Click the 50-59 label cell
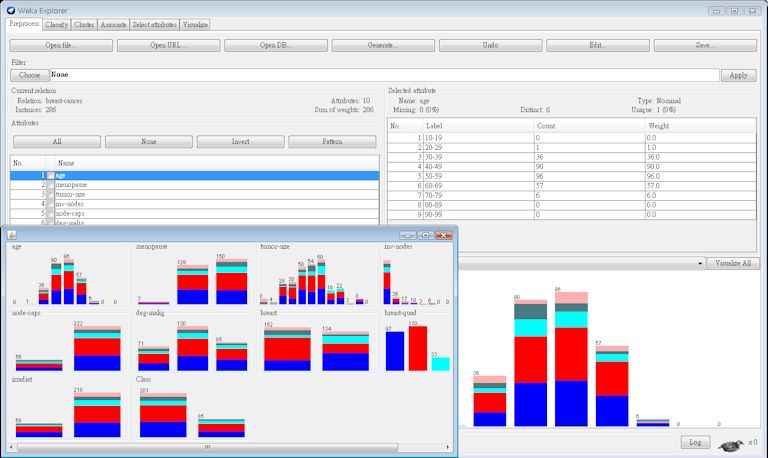 (x=479, y=176)
